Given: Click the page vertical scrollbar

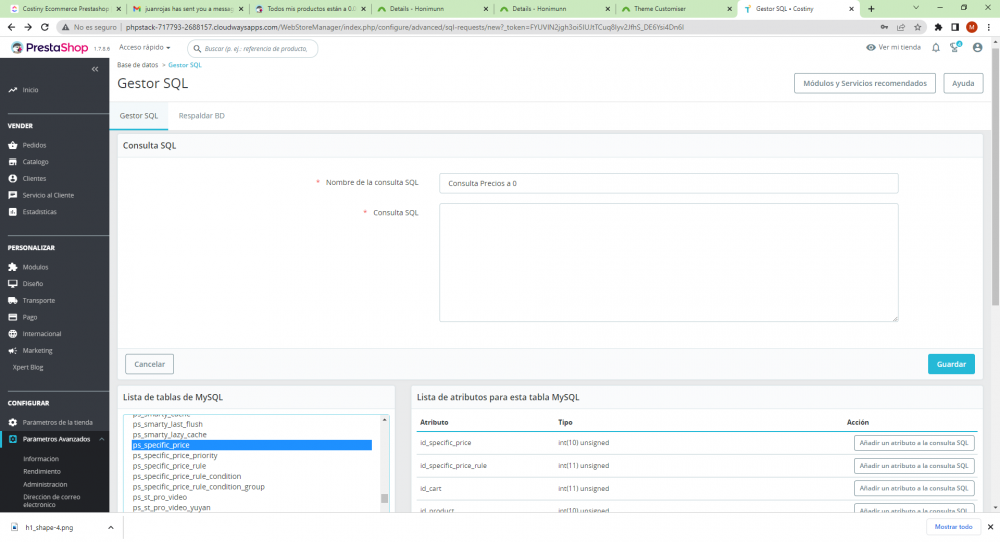Looking at the screenshot, I should [995, 179].
